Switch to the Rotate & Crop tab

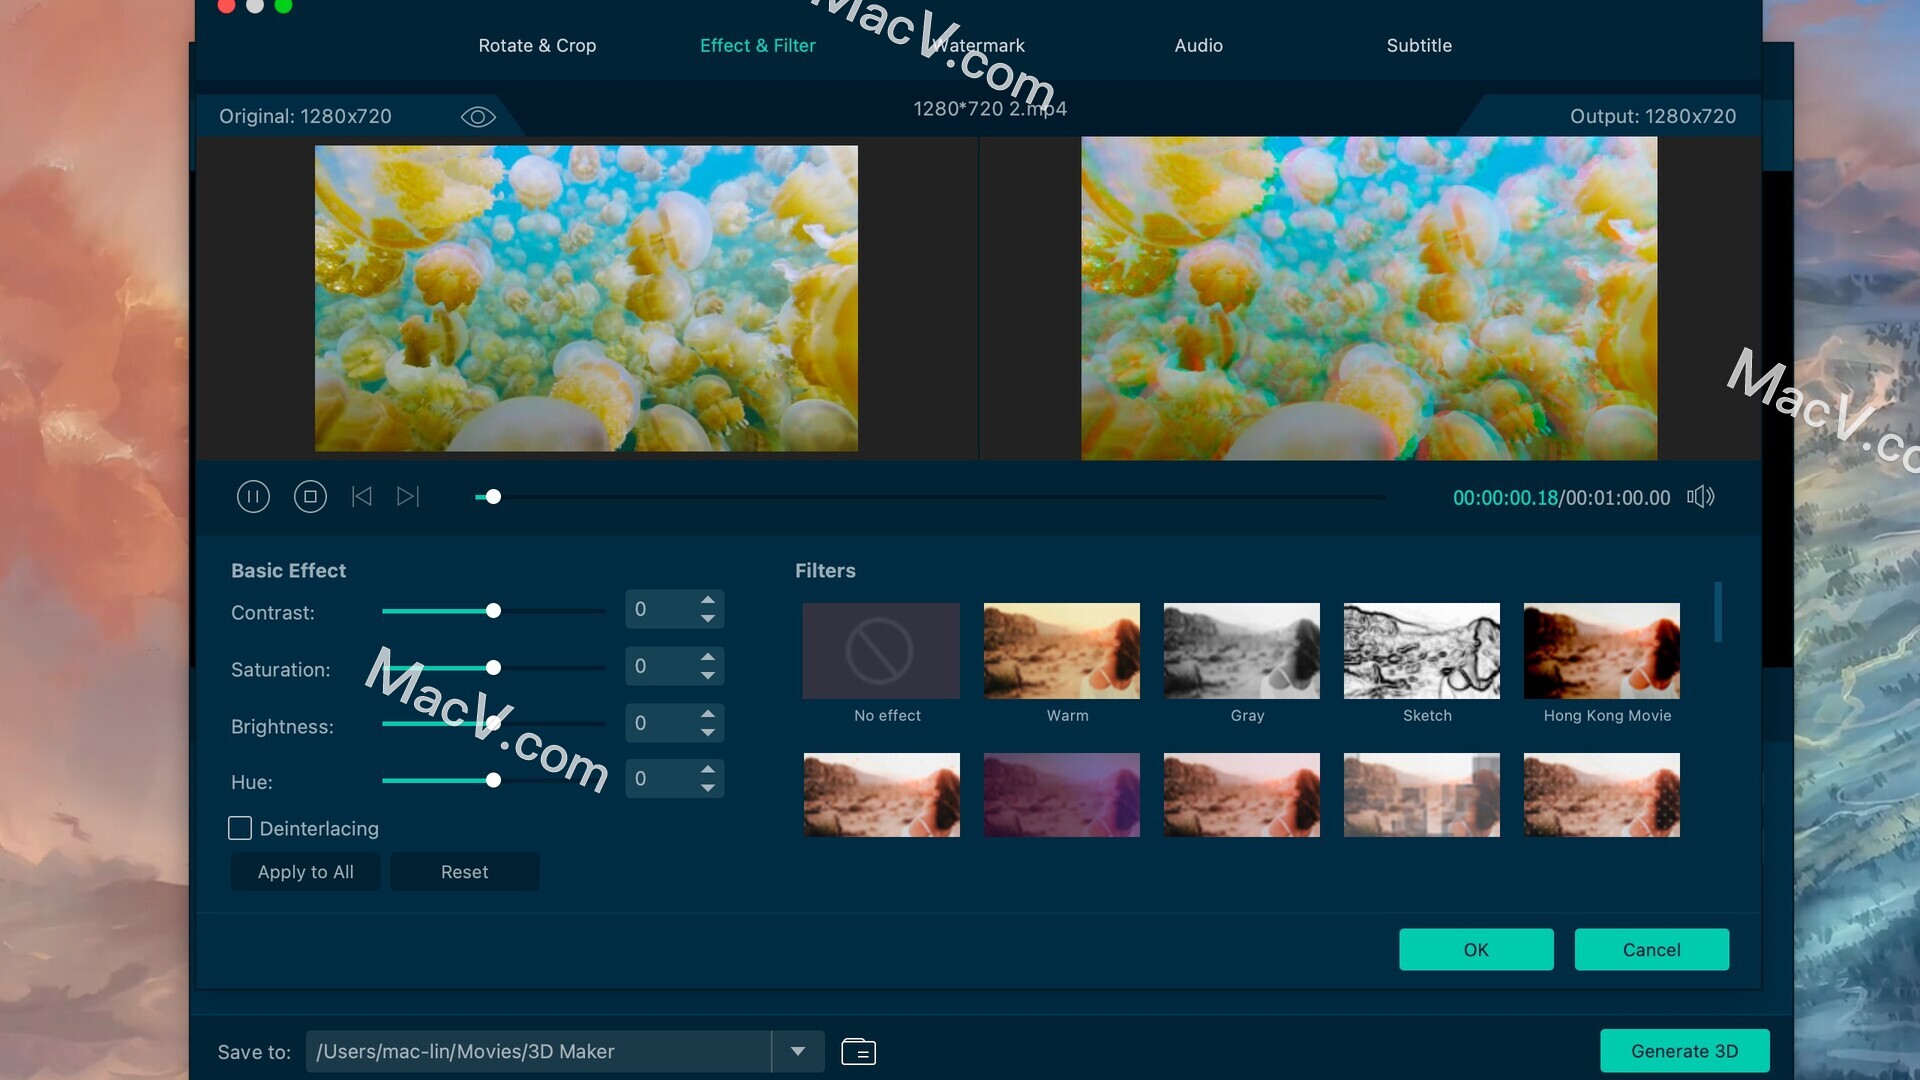[x=537, y=45]
